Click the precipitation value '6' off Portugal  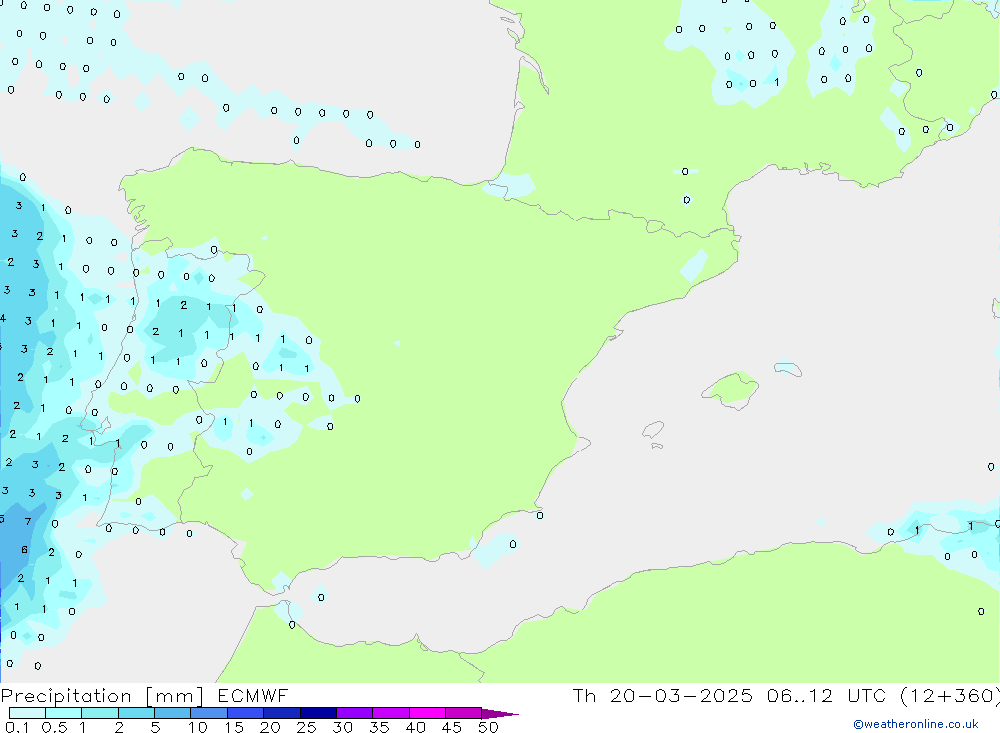click(24, 549)
